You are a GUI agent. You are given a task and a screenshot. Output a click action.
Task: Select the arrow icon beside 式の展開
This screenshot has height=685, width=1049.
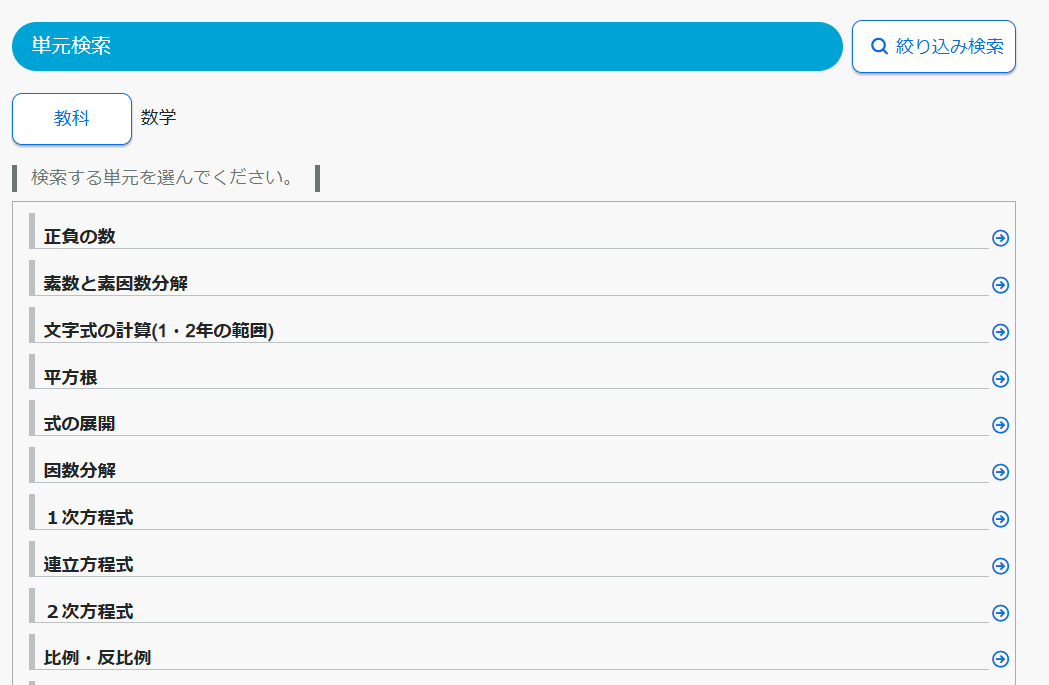1000,425
